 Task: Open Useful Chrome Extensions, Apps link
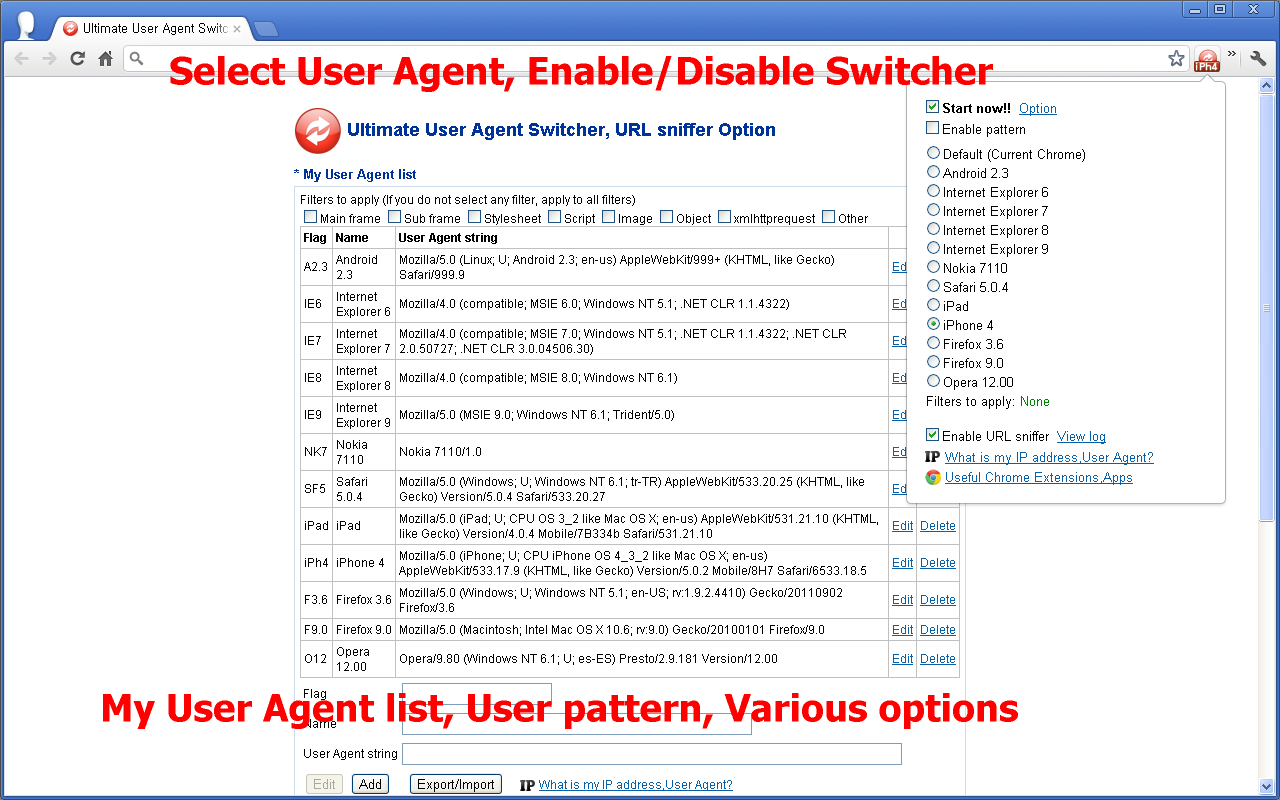click(1039, 477)
